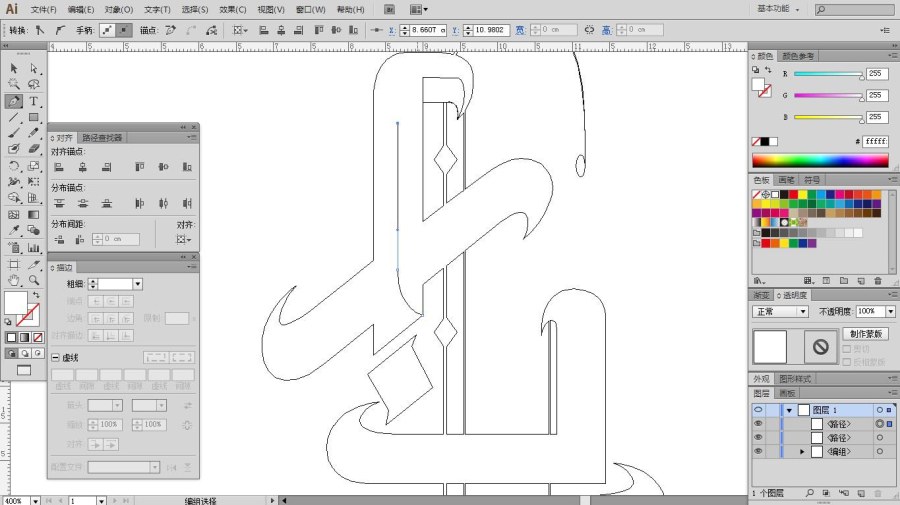The height and width of the screenshot is (505, 900).
Task: Toggle visibility of the 编组 layer
Action: [758, 452]
